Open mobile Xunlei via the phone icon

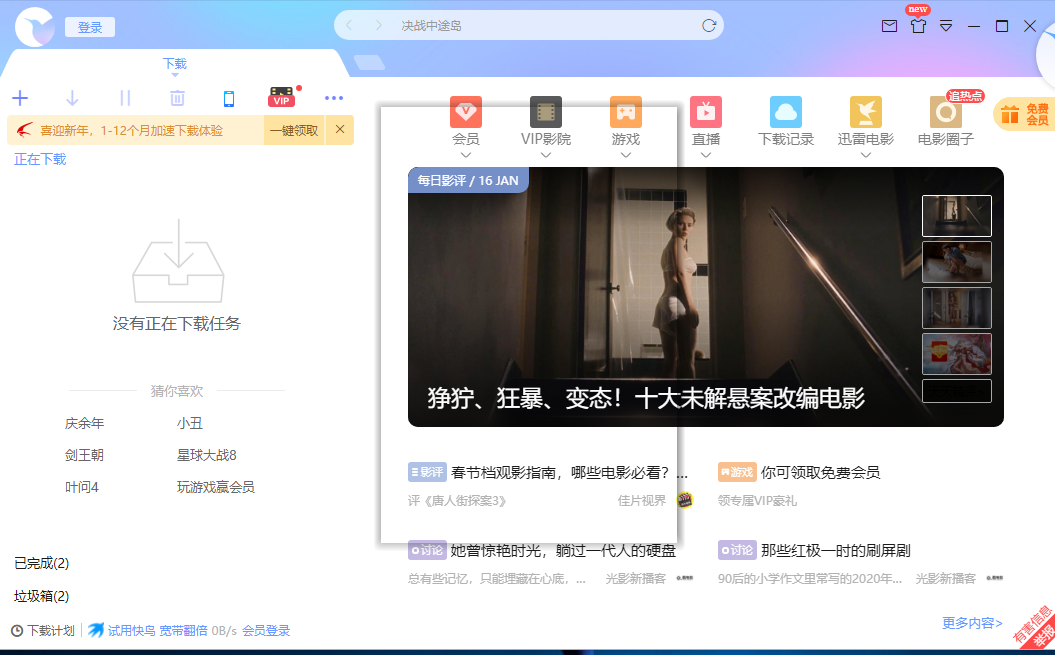click(x=229, y=98)
